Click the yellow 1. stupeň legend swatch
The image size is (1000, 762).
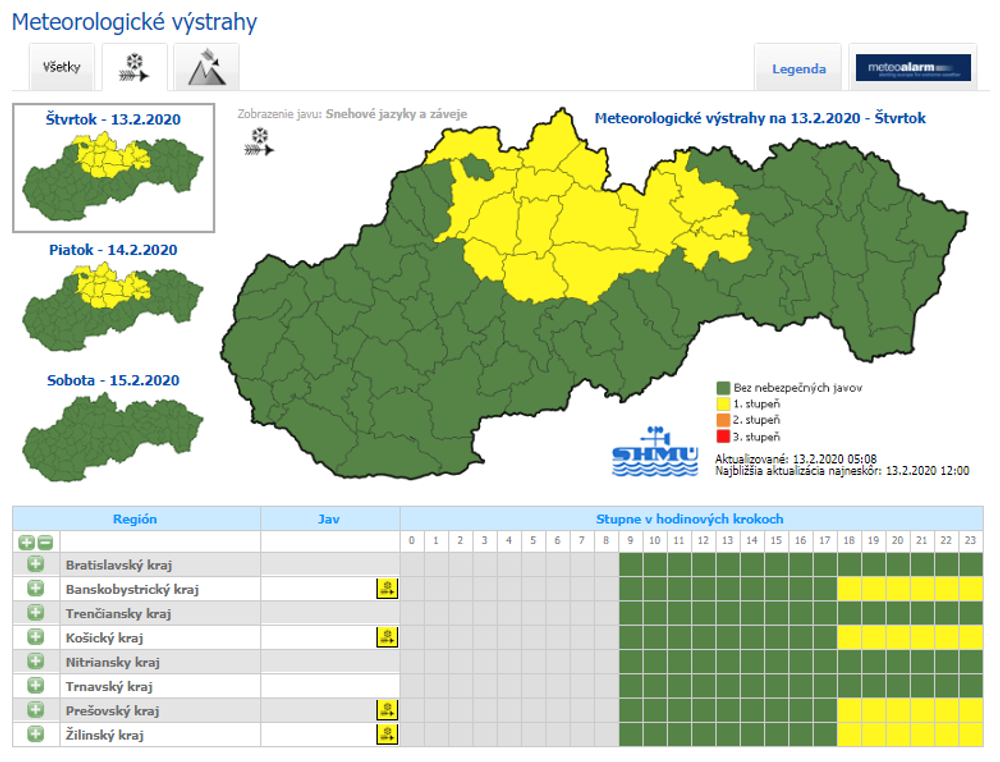point(723,403)
